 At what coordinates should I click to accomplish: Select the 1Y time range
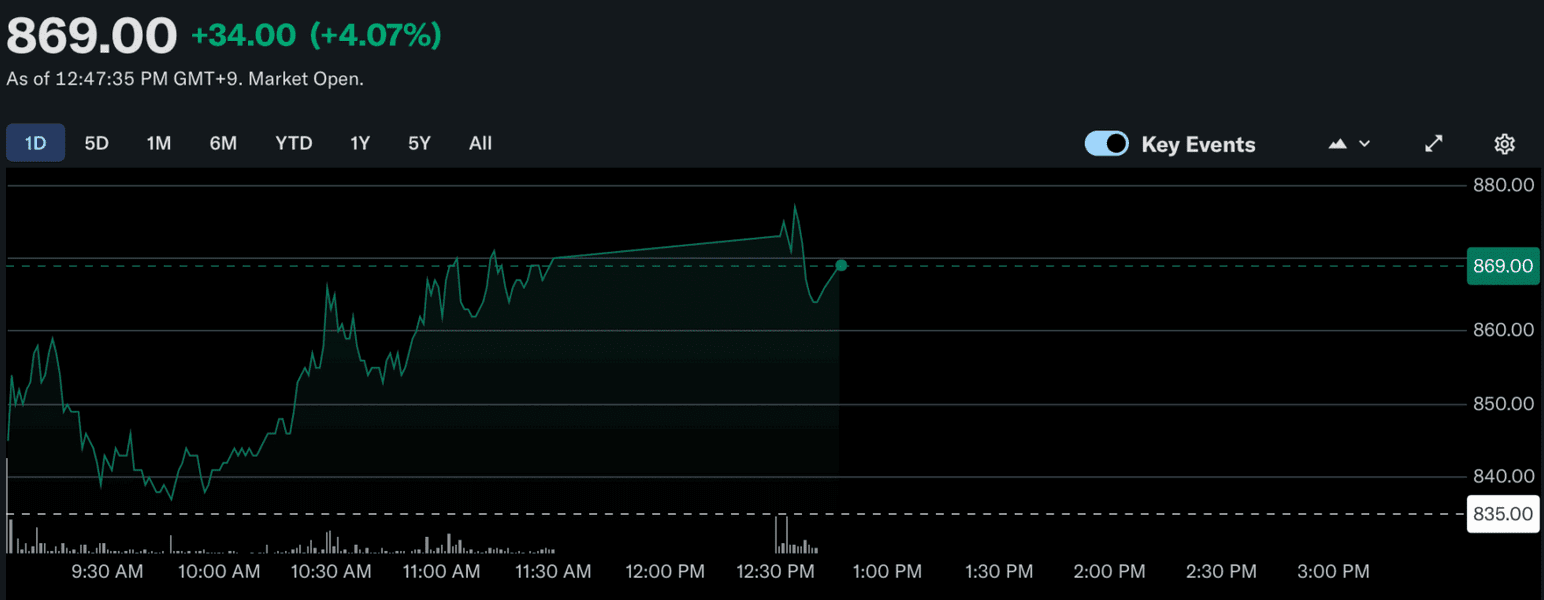pyautogui.click(x=360, y=143)
